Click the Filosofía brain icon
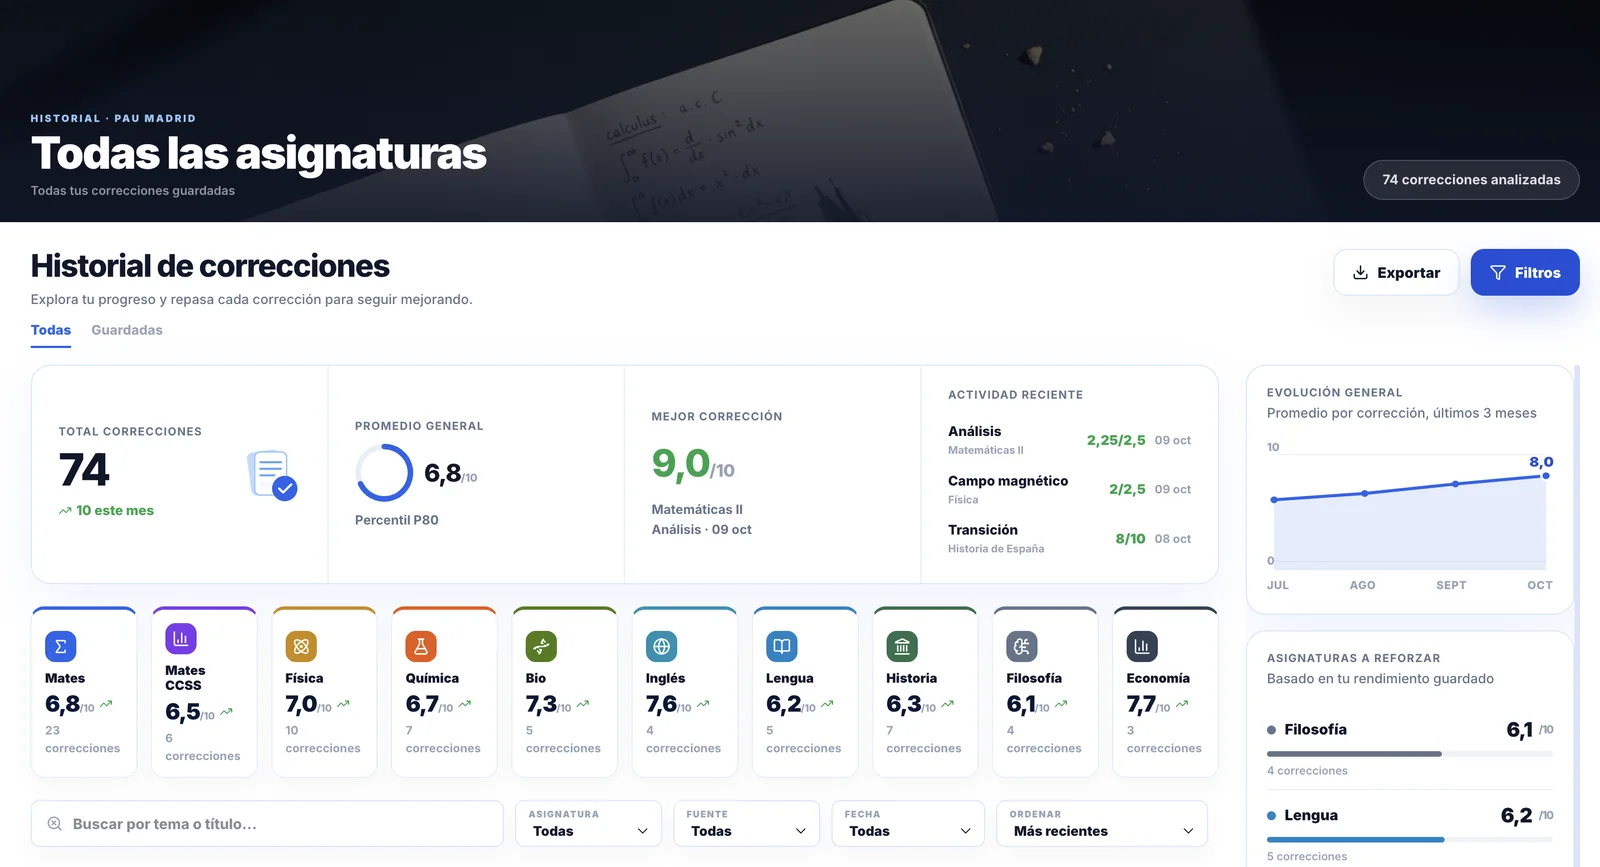The image size is (1600, 867). point(1022,647)
